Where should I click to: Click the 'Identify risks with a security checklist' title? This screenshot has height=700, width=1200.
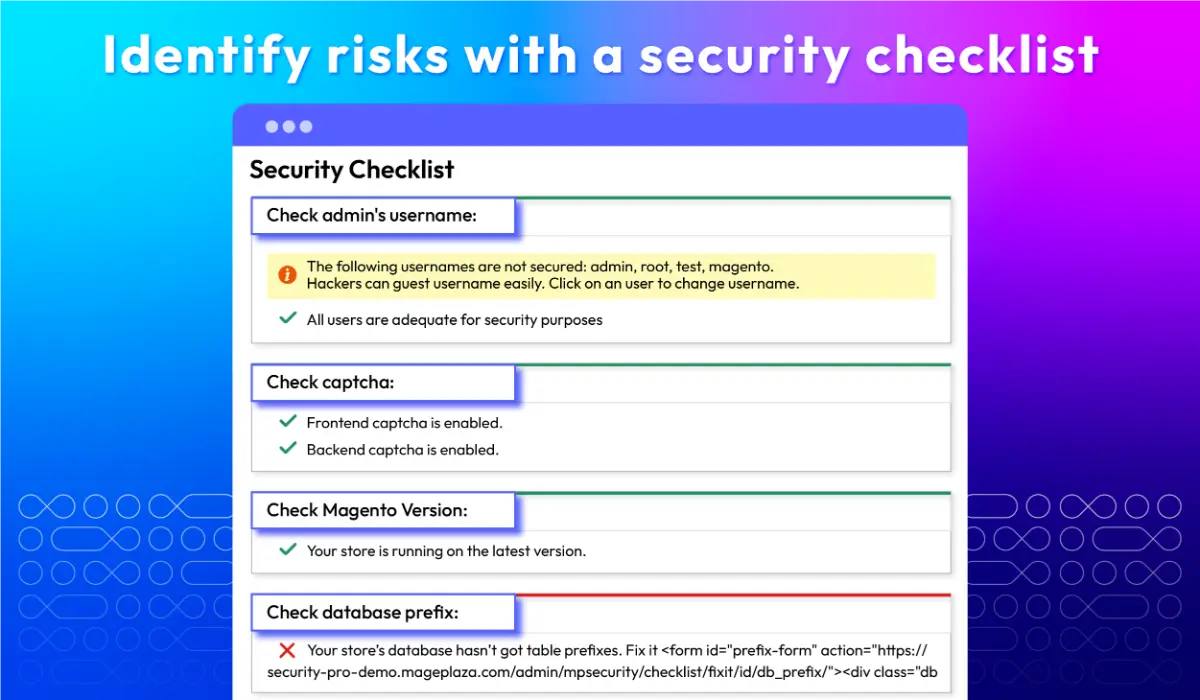coord(600,55)
